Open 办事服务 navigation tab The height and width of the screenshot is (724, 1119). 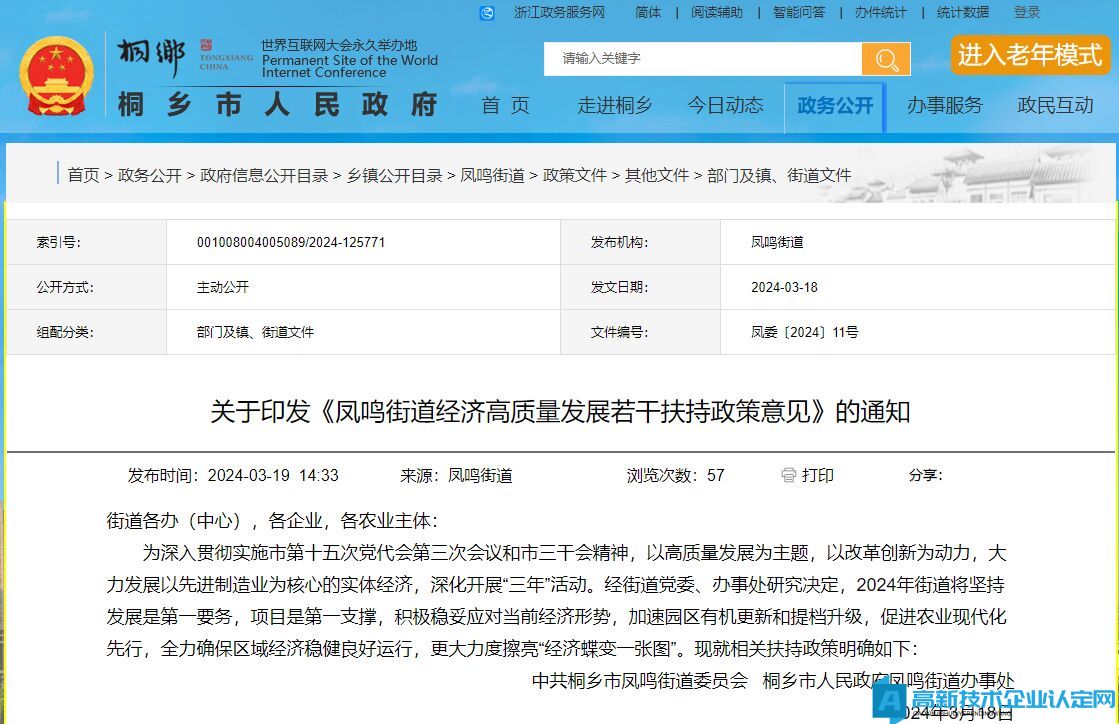click(x=945, y=106)
